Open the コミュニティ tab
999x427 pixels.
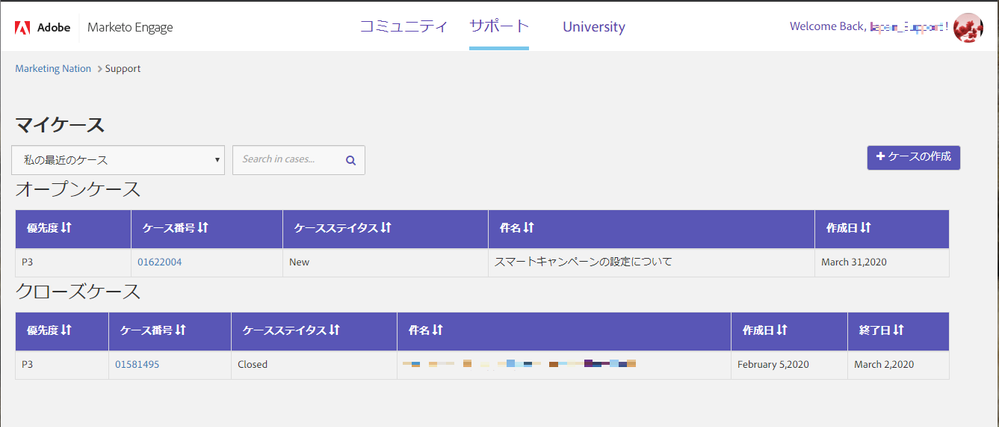click(x=404, y=27)
